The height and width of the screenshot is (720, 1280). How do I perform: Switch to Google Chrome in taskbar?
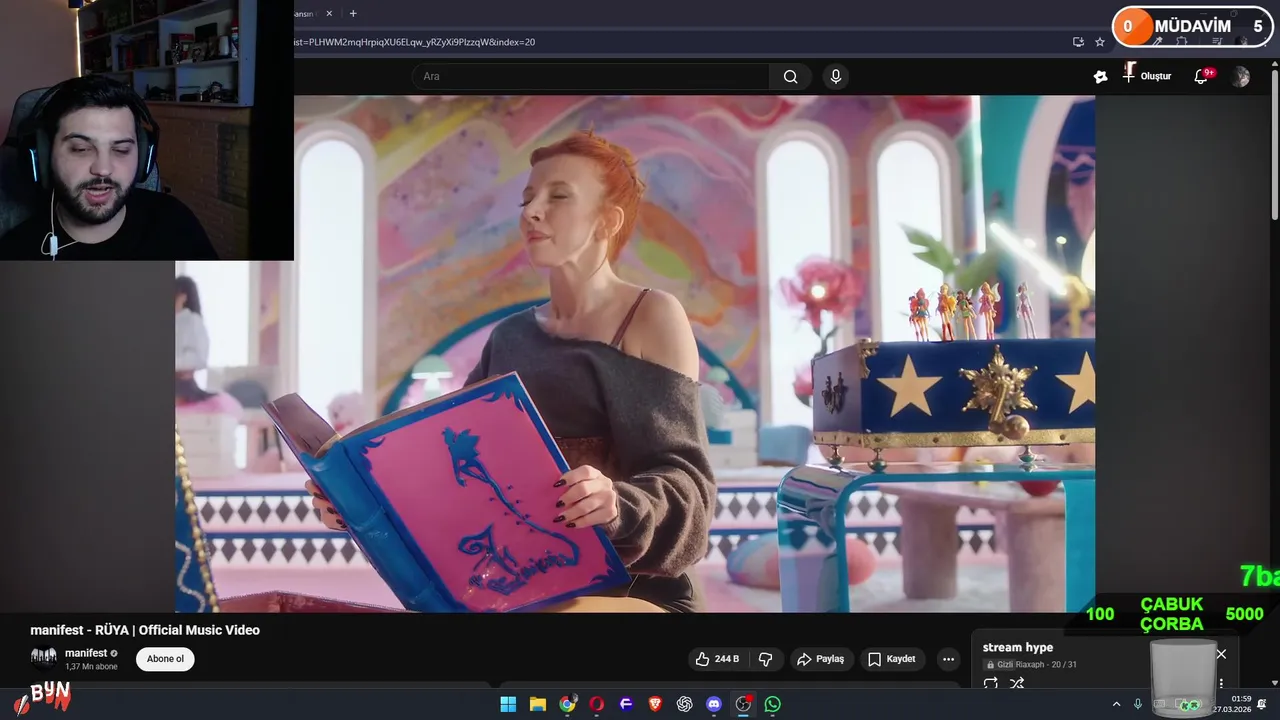pos(567,704)
